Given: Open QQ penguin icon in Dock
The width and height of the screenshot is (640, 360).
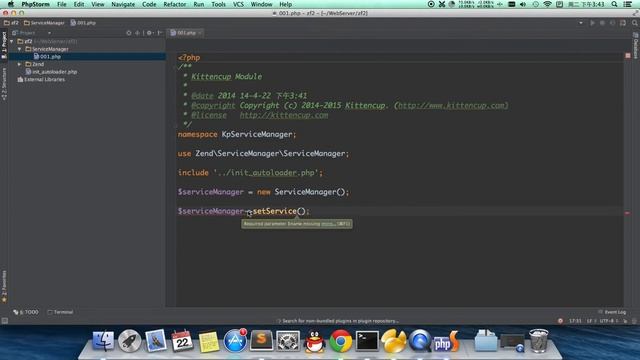Looking at the screenshot, I should [x=314, y=341].
